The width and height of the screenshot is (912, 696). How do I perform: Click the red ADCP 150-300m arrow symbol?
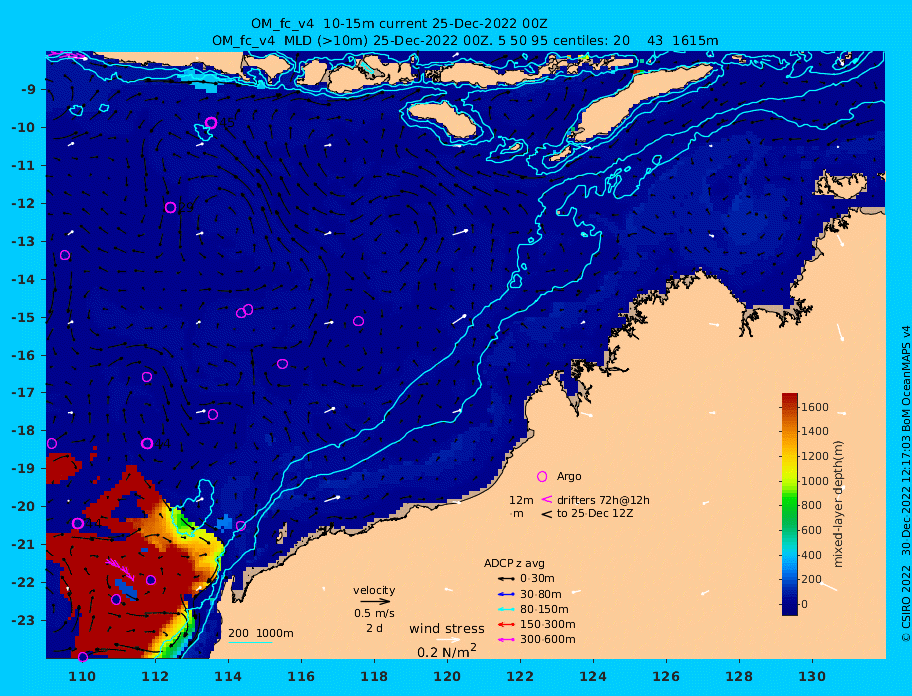506,624
